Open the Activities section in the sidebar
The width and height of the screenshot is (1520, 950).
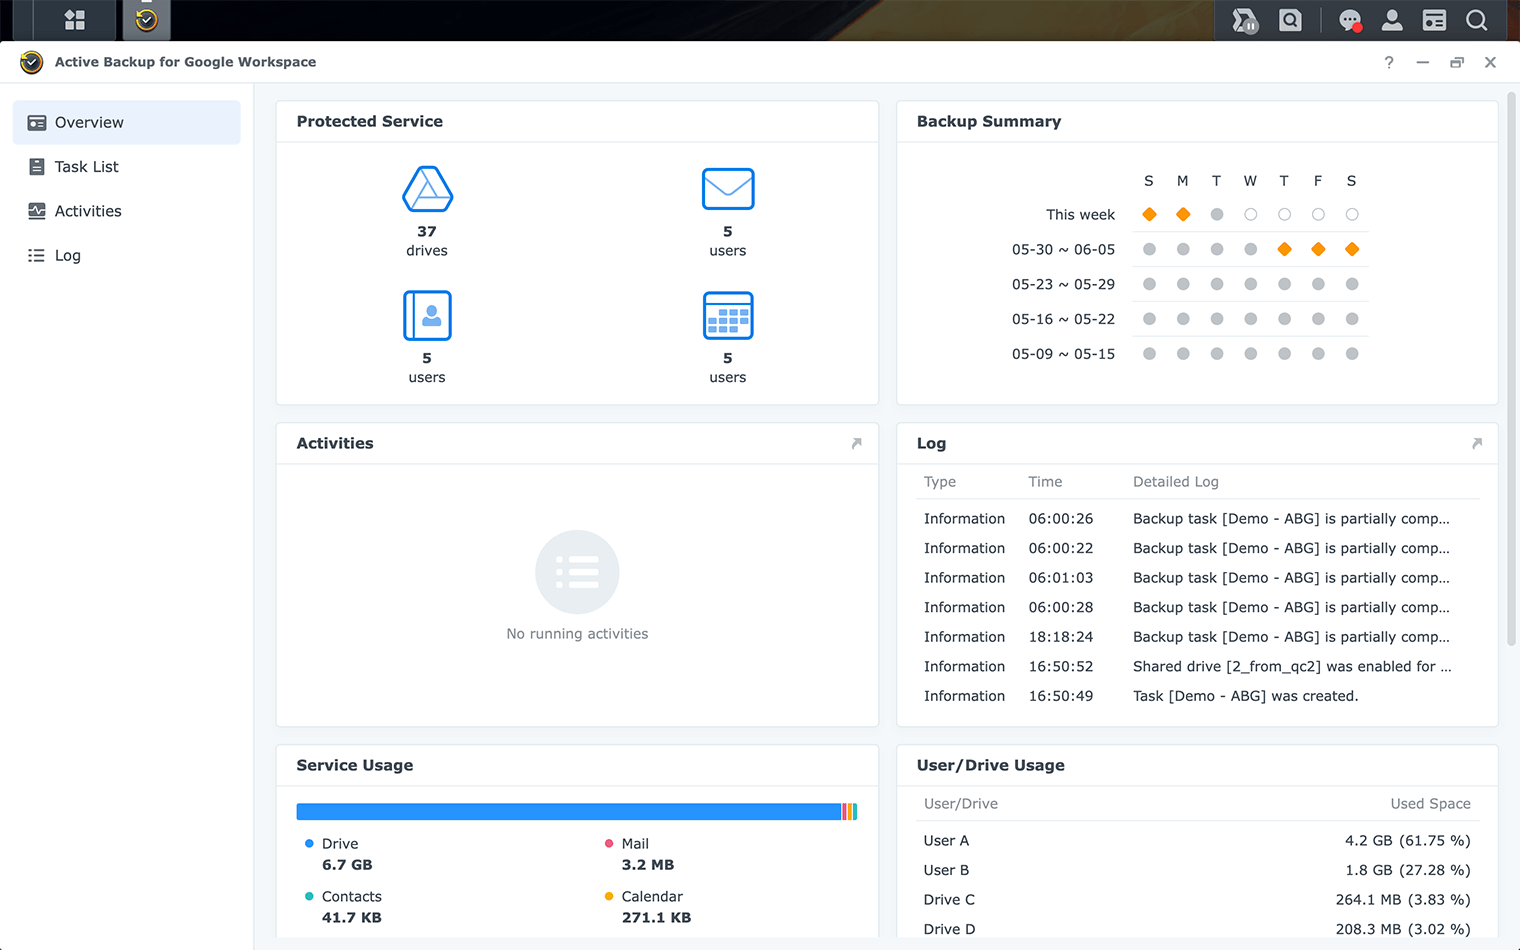86,211
